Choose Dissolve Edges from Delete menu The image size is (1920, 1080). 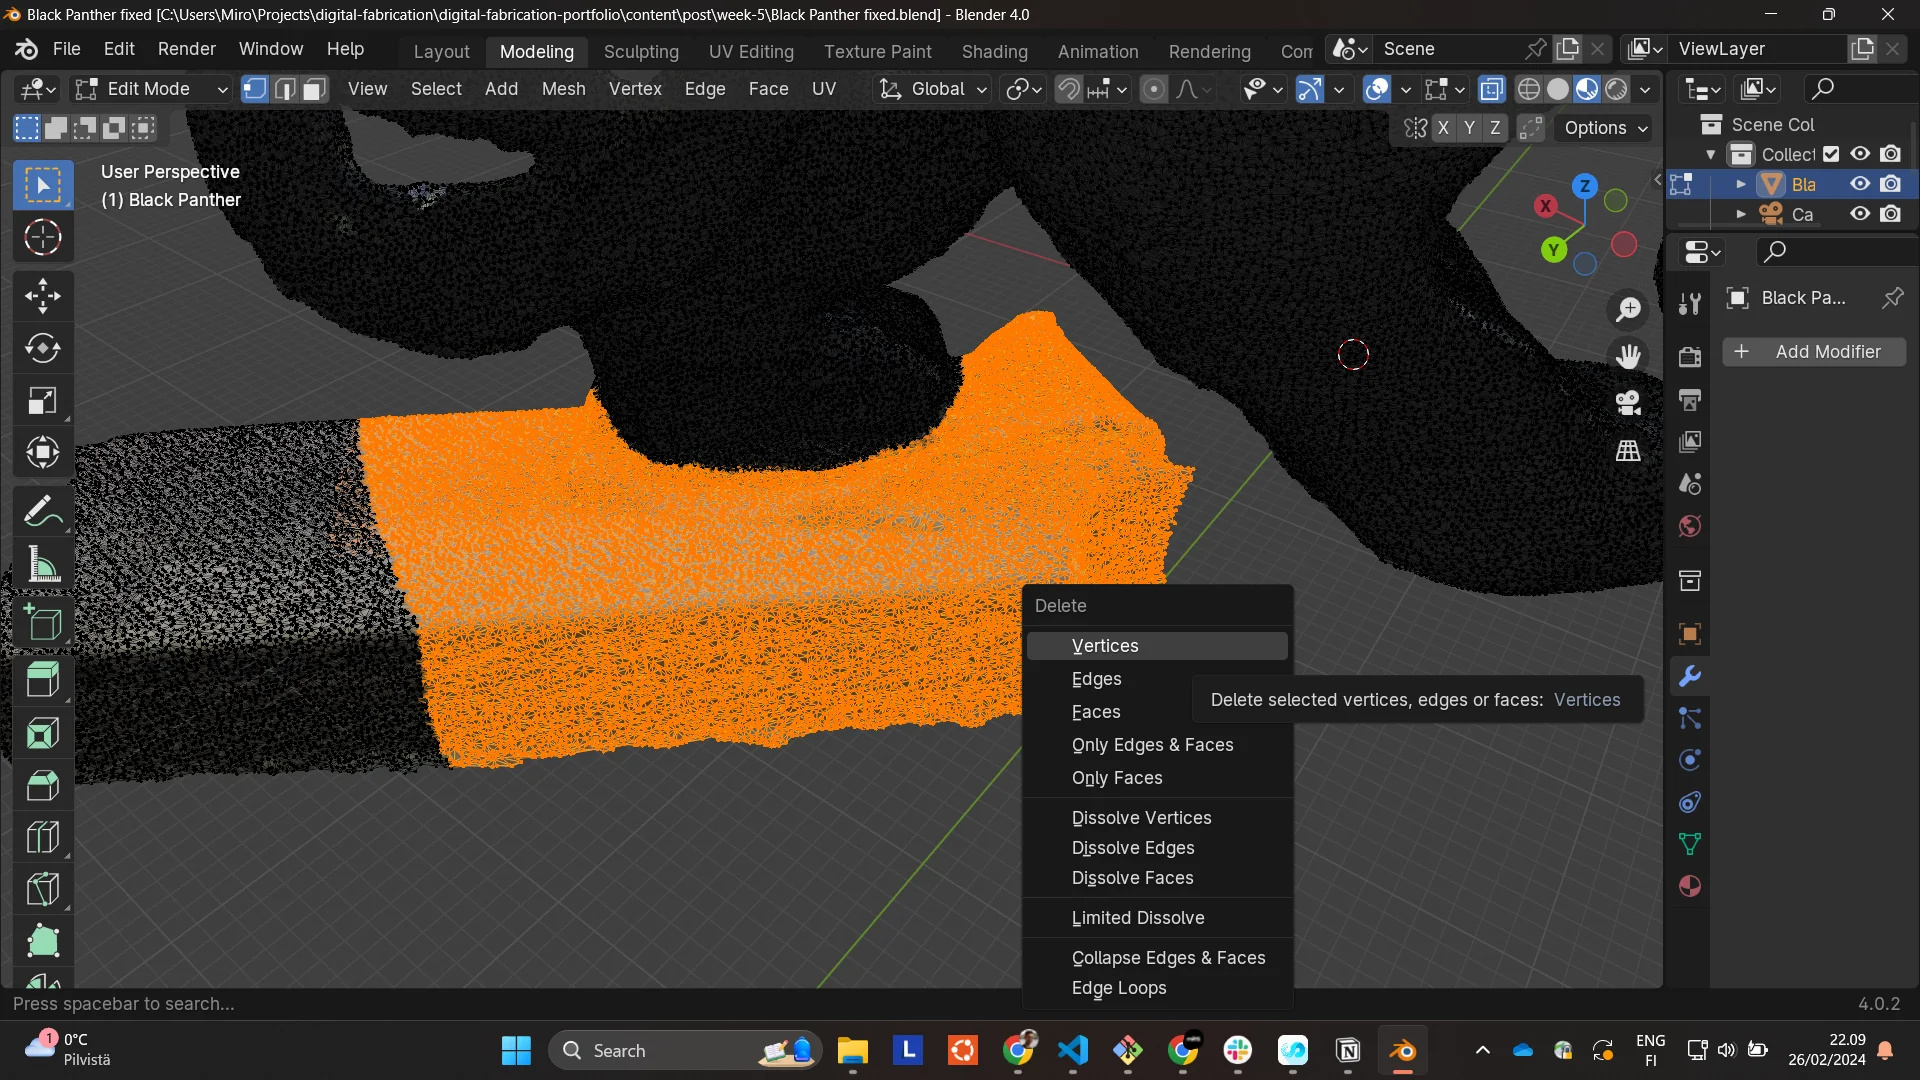click(x=1133, y=848)
